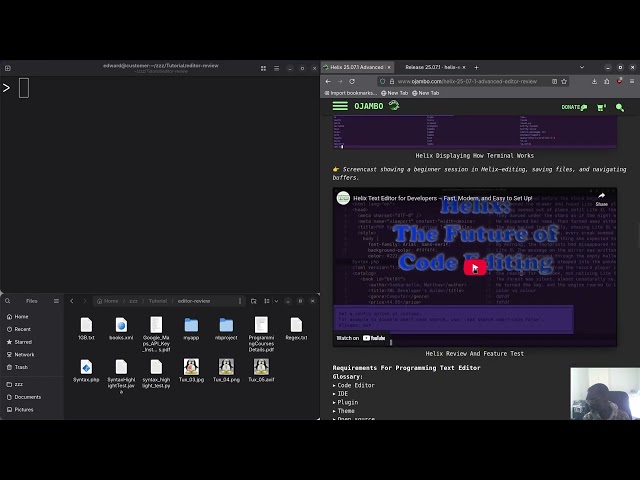Expand the browser list-all-tabs dropdown

pos(582,67)
